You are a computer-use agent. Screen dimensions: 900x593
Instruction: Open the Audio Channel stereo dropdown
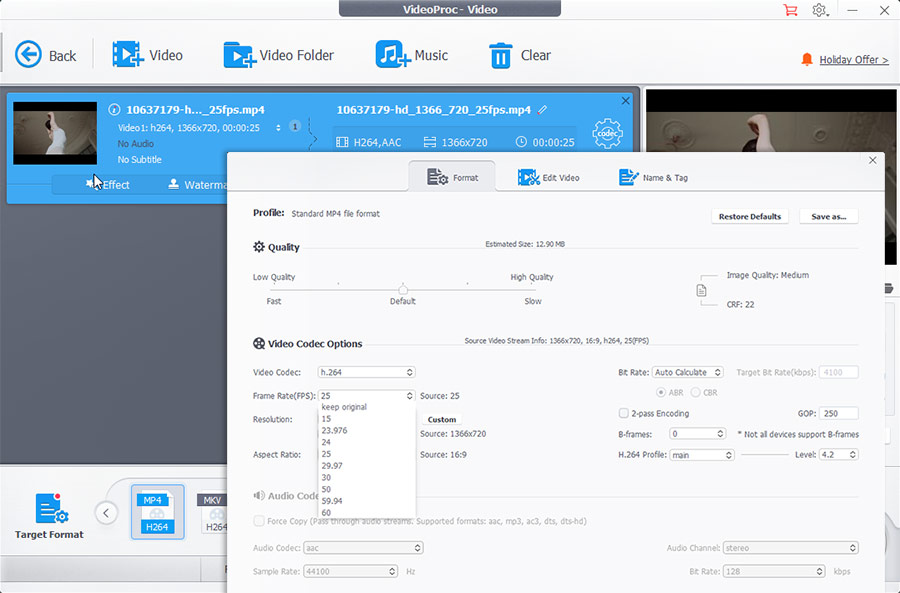(x=791, y=548)
